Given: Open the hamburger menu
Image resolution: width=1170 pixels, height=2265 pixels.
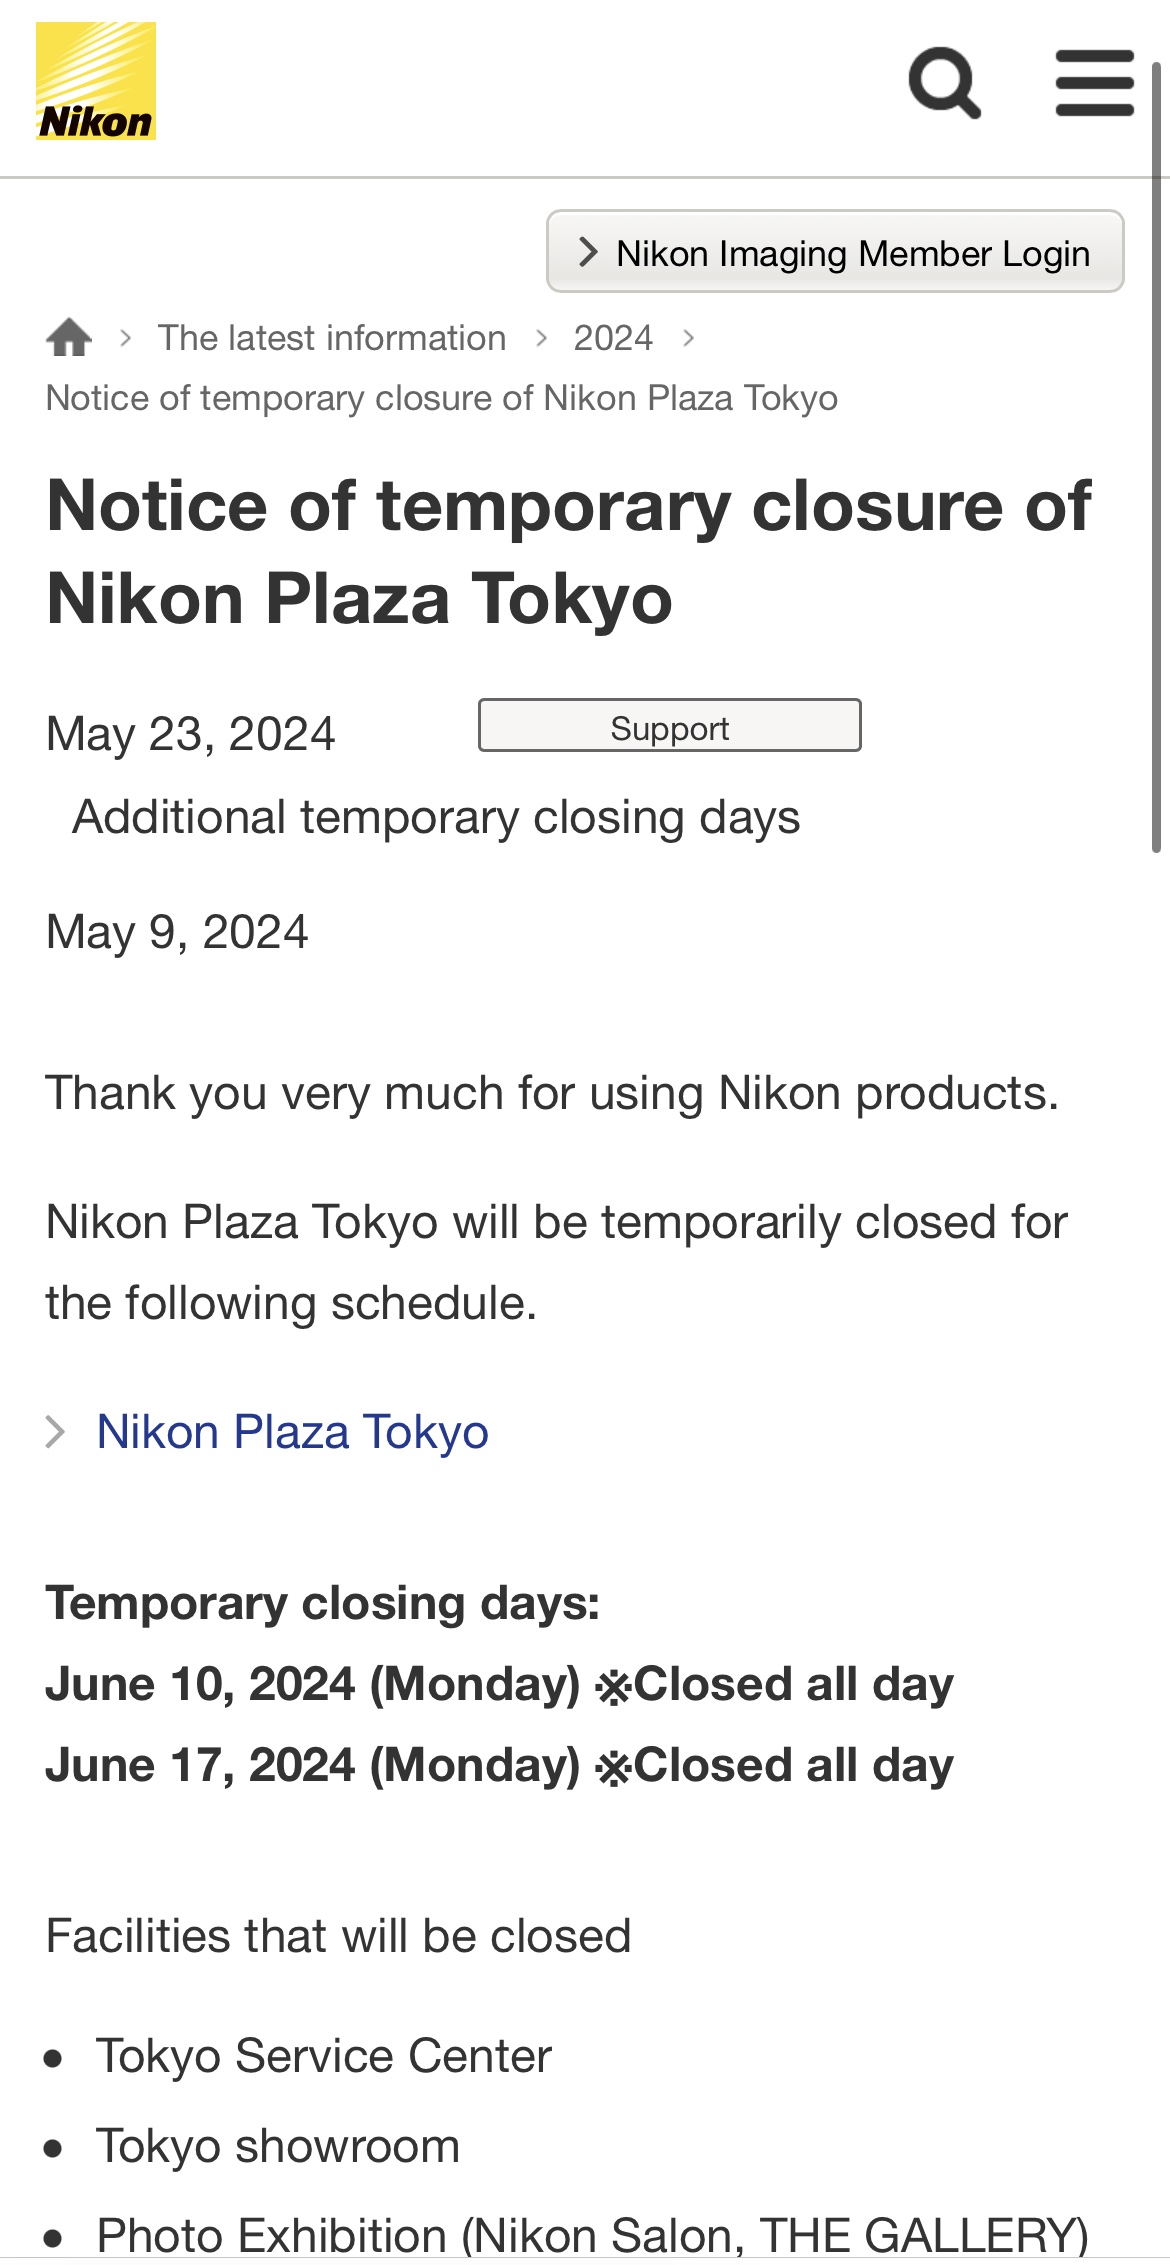Looking at the screenshot, I should (x=1095, y=82).
